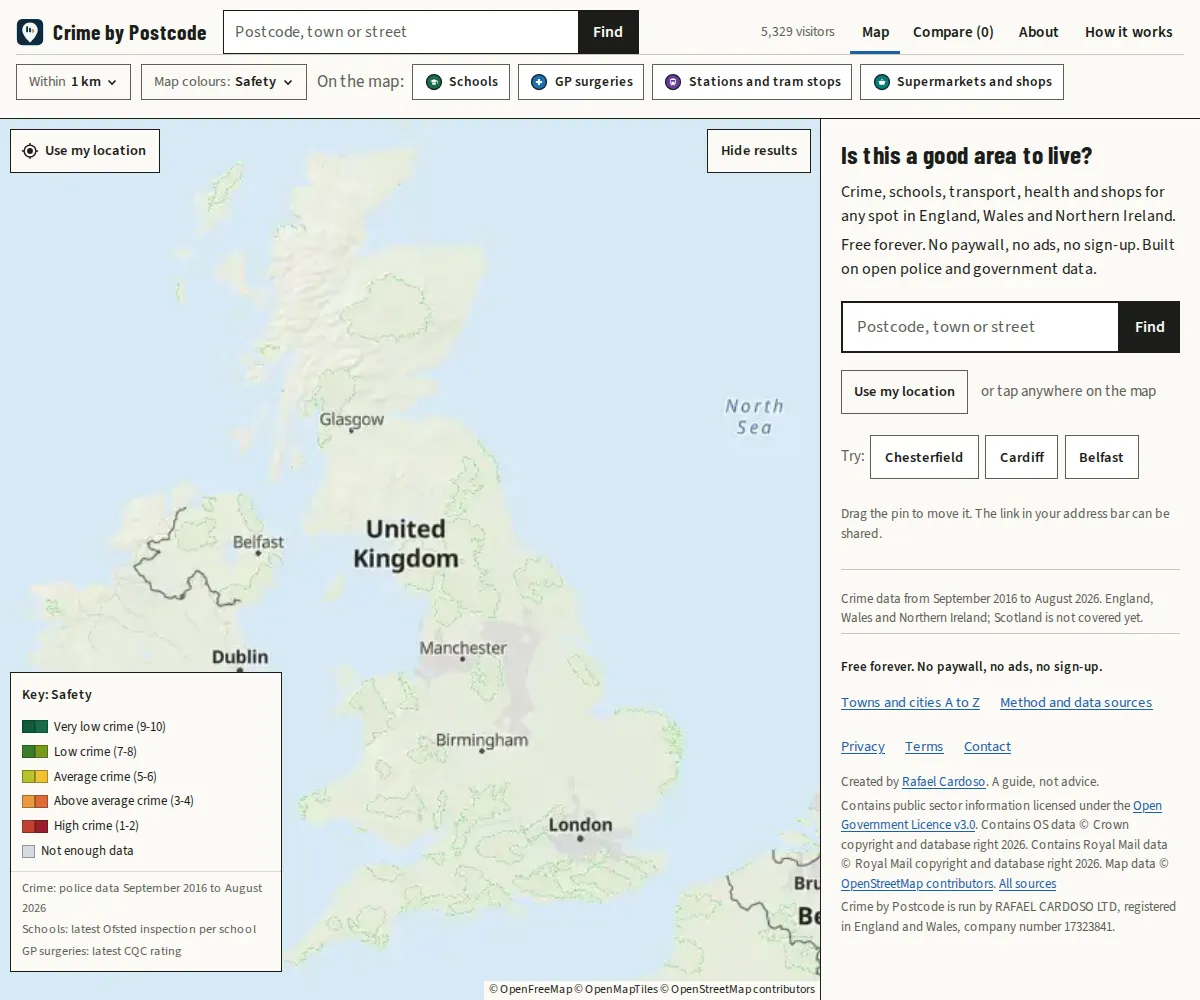Toggle Schools on the map
Viewport: 1200px width, 1000px height.
461,82
